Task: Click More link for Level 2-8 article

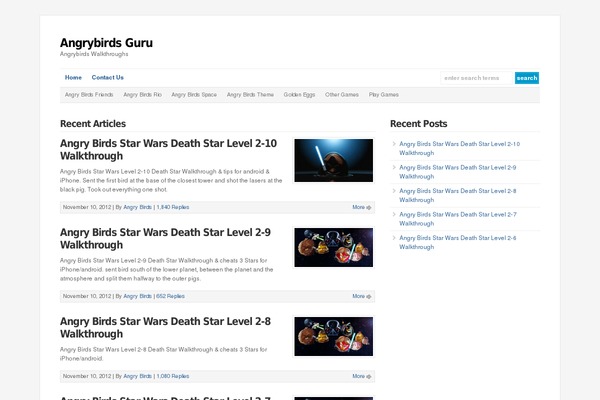Action: pos(362,376)
